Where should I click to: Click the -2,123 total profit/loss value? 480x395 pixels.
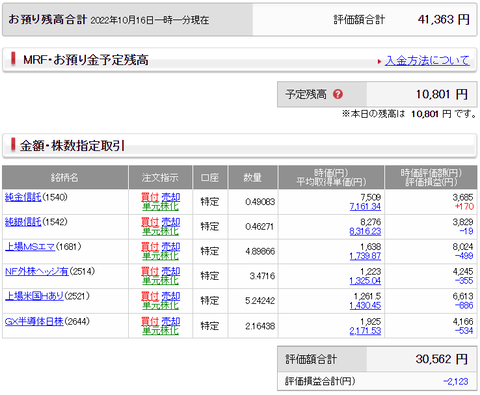coord(456,381)
